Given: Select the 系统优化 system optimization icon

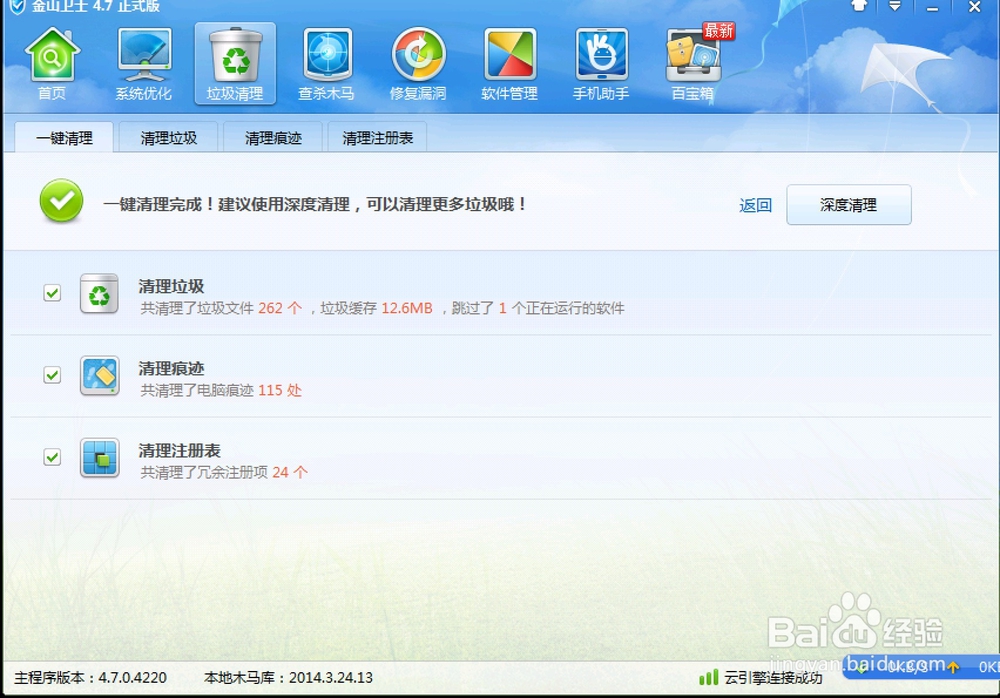Looking at the screenshot, I should tap(143, 62).
